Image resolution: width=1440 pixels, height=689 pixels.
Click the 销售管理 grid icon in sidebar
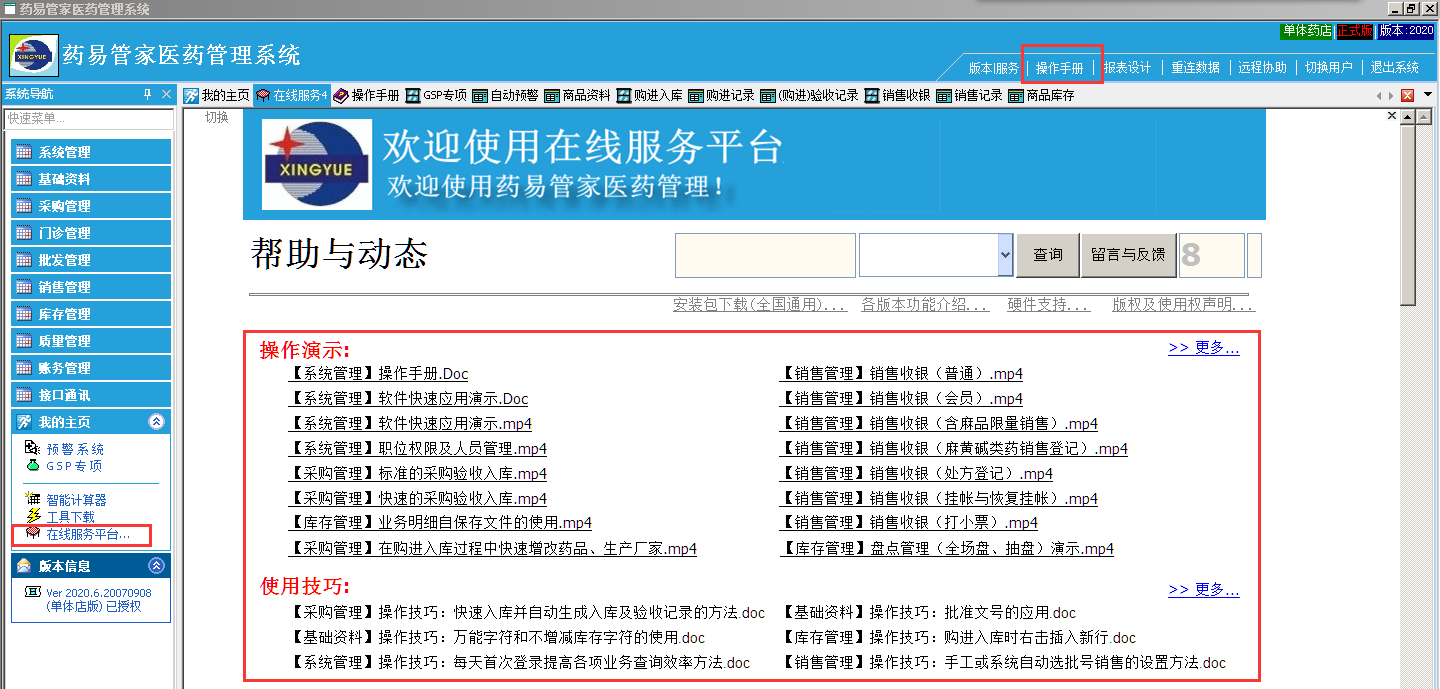pyautogui.click(x=24, y=288)
